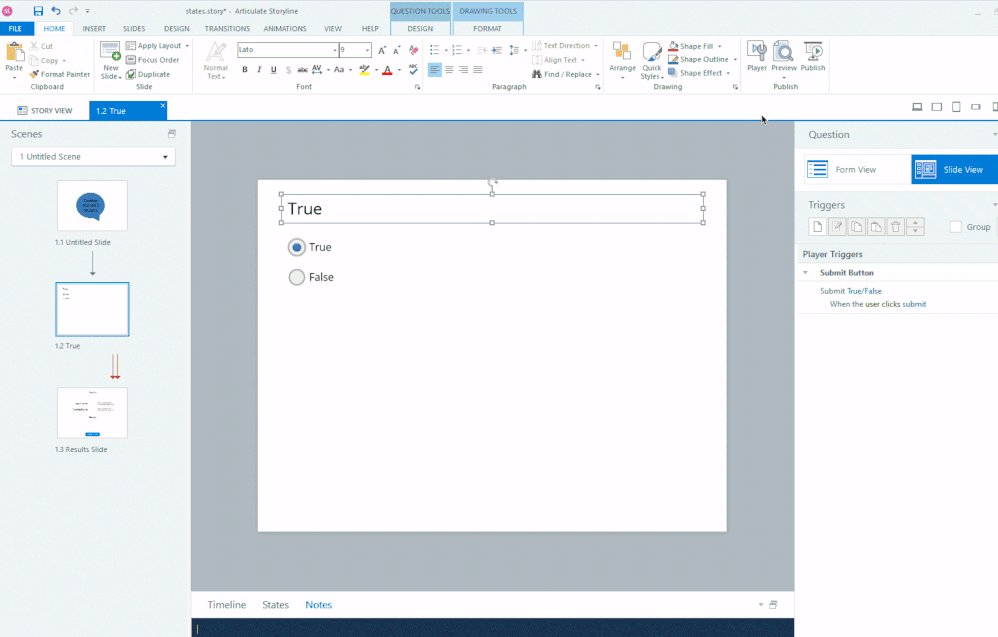The height and width of the screenshot is (637, 998).
Task: Apply bold formatting to text
Action: click(x=245, y=70)
